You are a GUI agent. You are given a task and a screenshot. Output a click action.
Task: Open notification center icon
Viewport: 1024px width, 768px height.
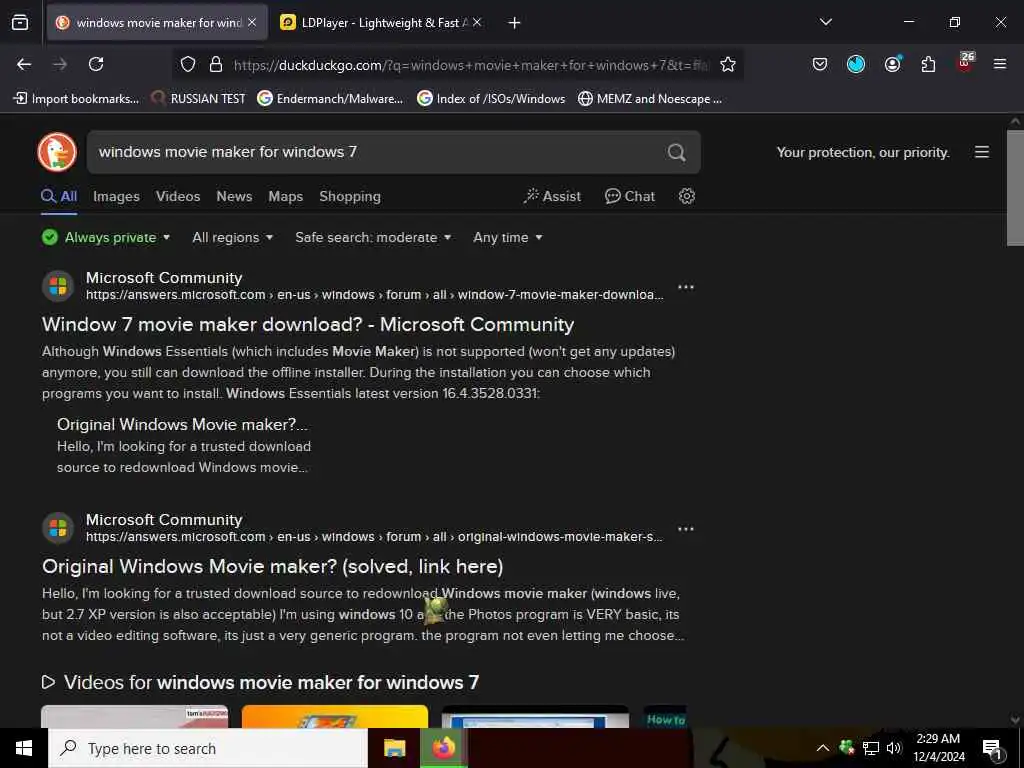point(992,750)
